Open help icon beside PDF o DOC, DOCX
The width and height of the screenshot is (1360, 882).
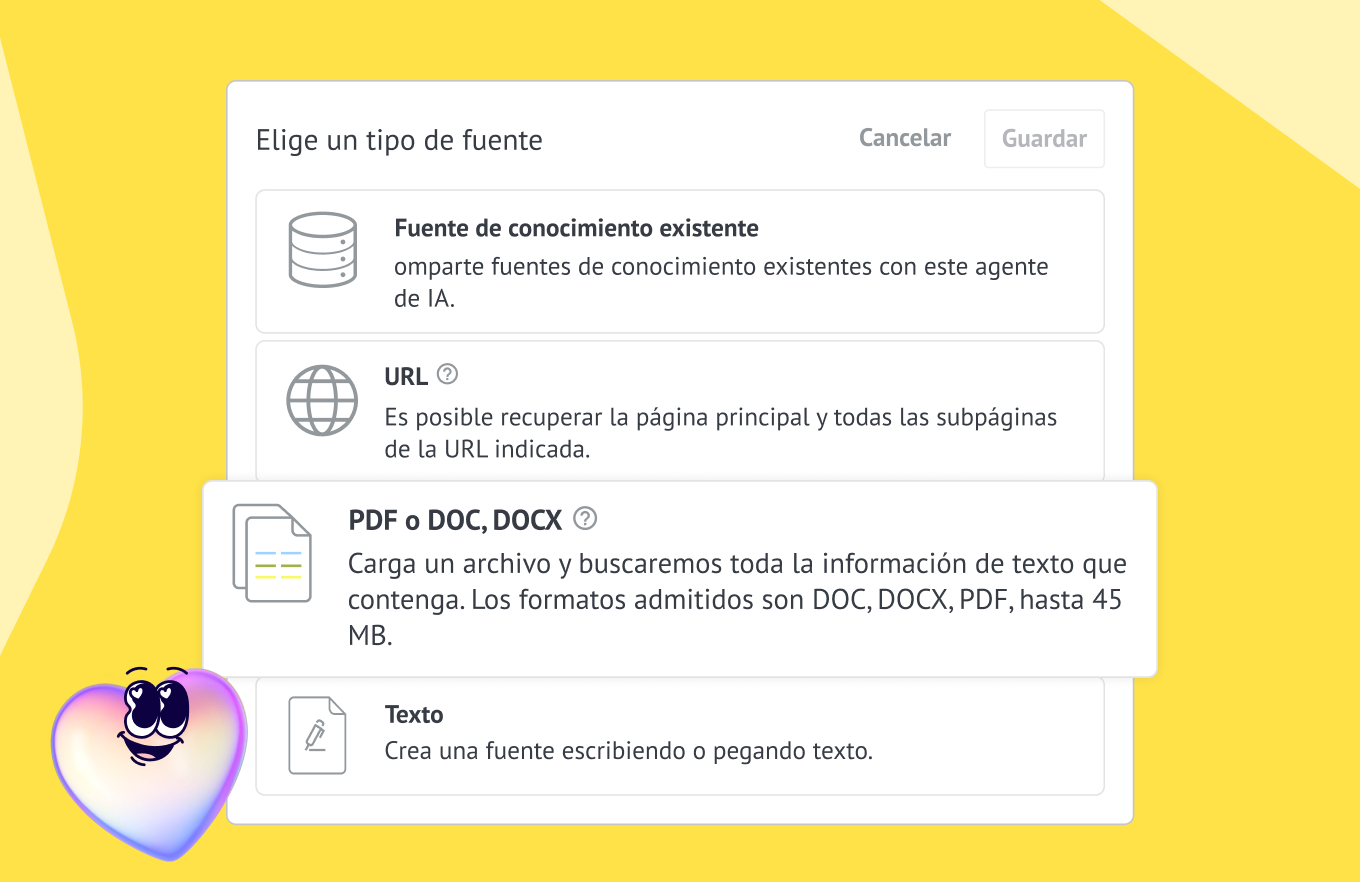[x=586, y=518]
